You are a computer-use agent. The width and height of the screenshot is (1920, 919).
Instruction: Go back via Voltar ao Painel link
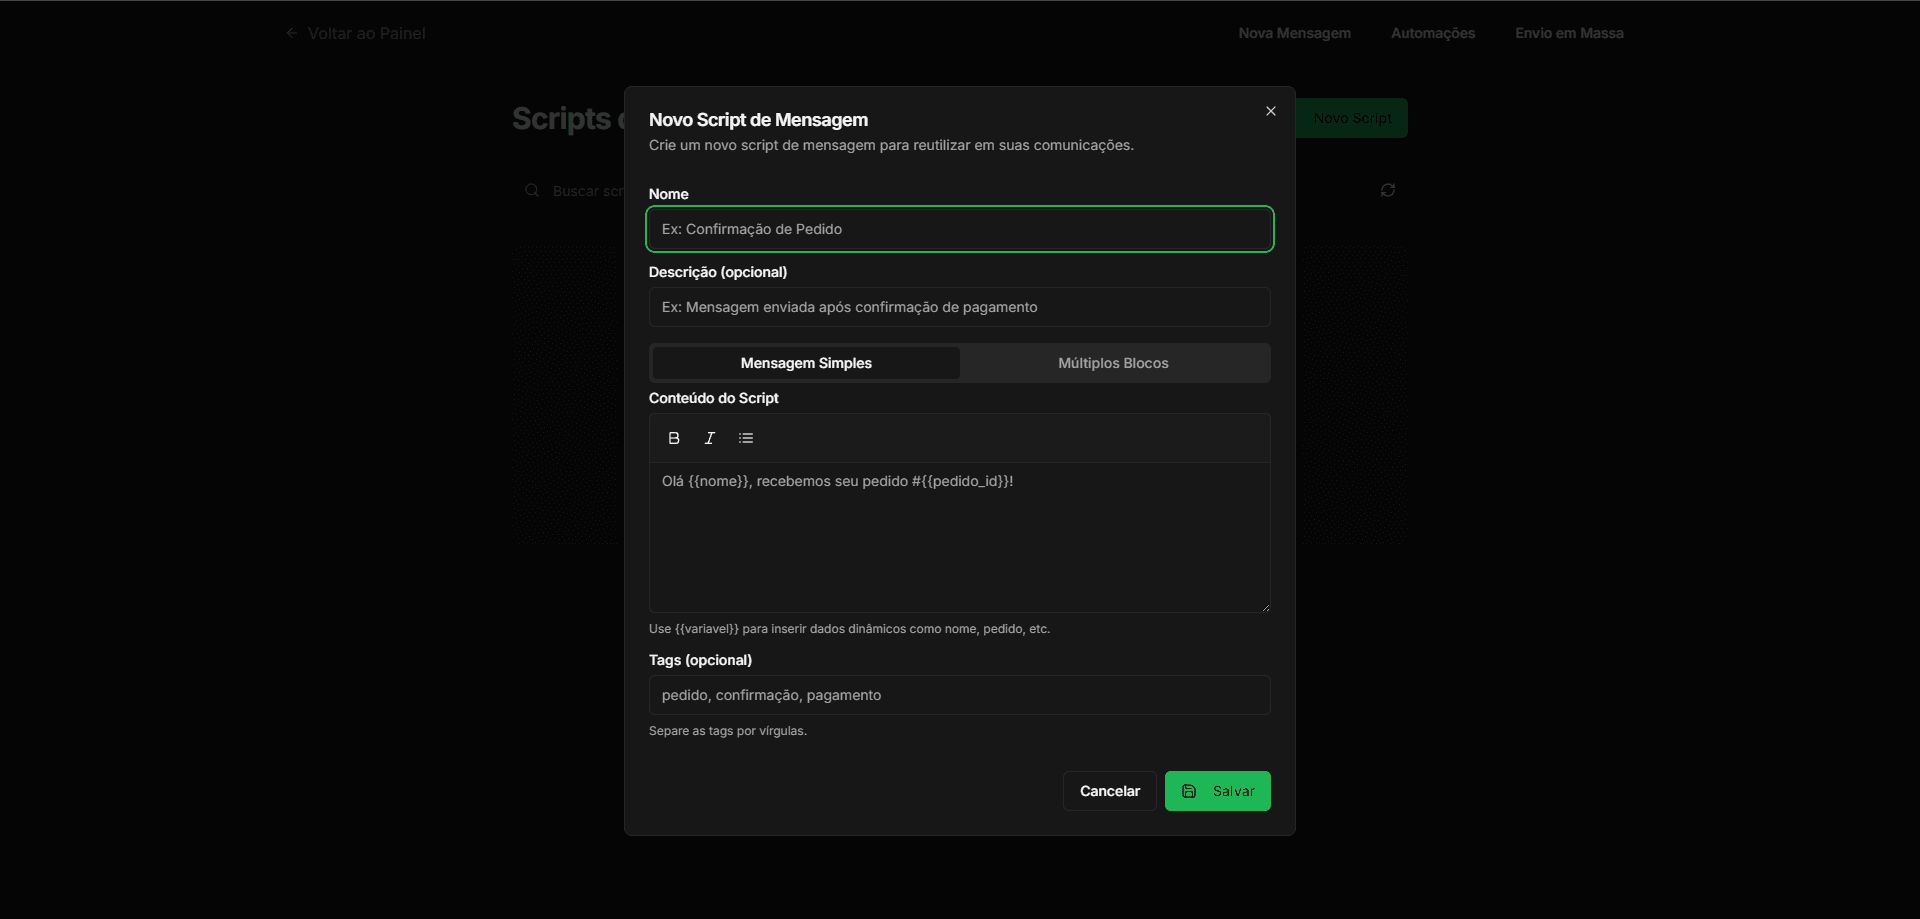366,33
